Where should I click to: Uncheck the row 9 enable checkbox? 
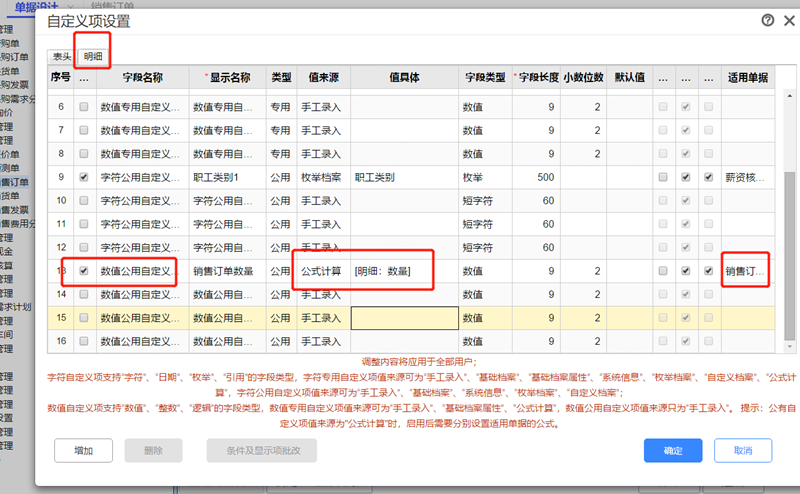click(84, 177)
